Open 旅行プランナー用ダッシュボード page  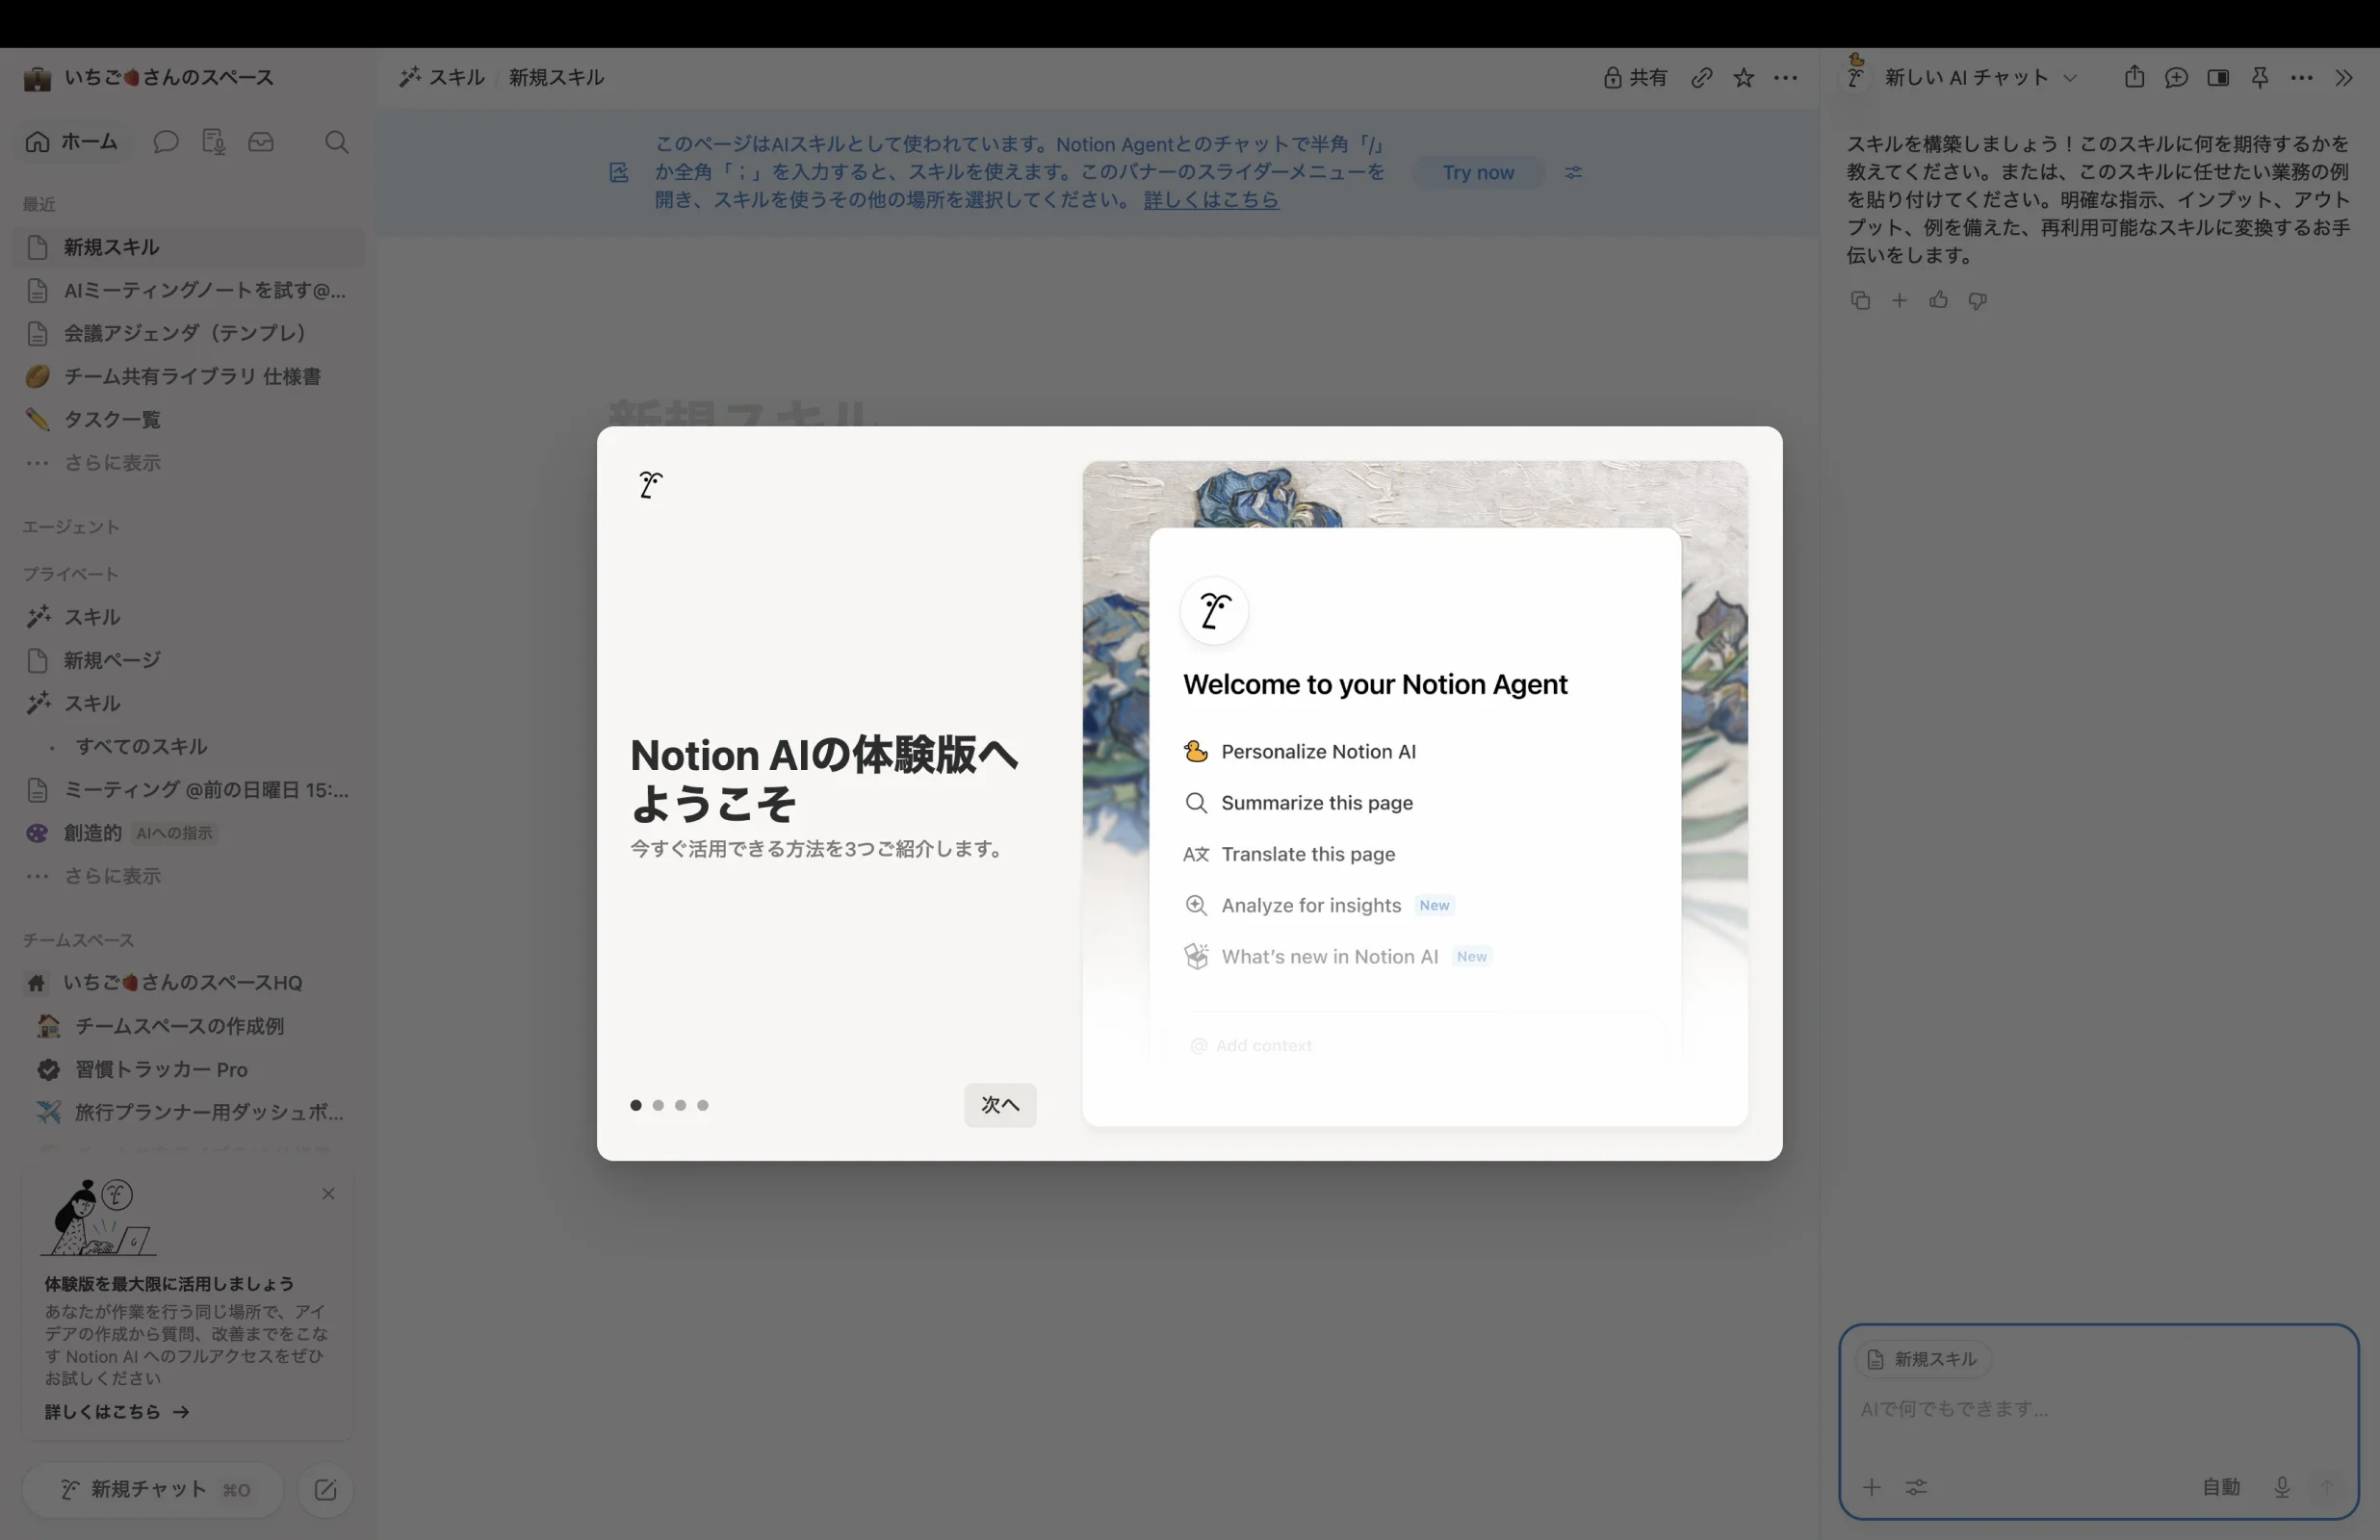tap(188, 1111)
